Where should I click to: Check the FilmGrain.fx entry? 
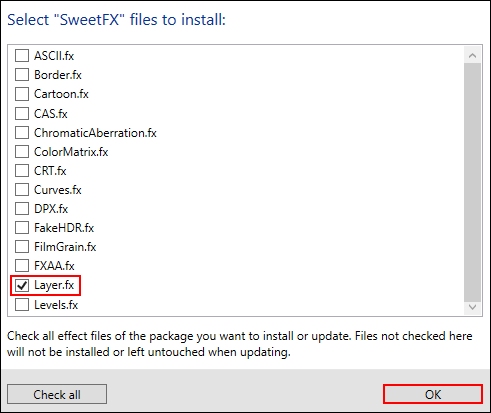tap(22, 247)
